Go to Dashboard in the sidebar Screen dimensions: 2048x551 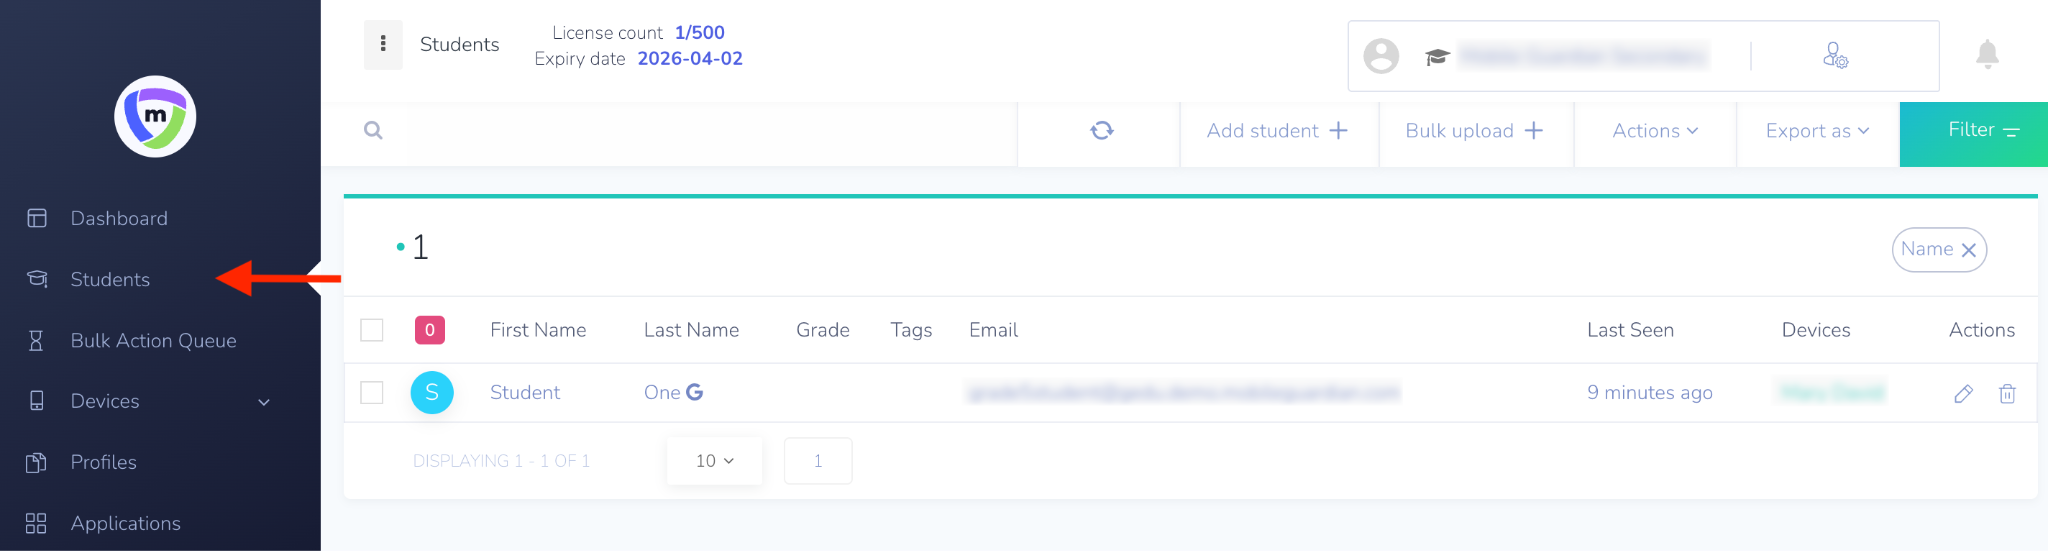tap(119, 218)
